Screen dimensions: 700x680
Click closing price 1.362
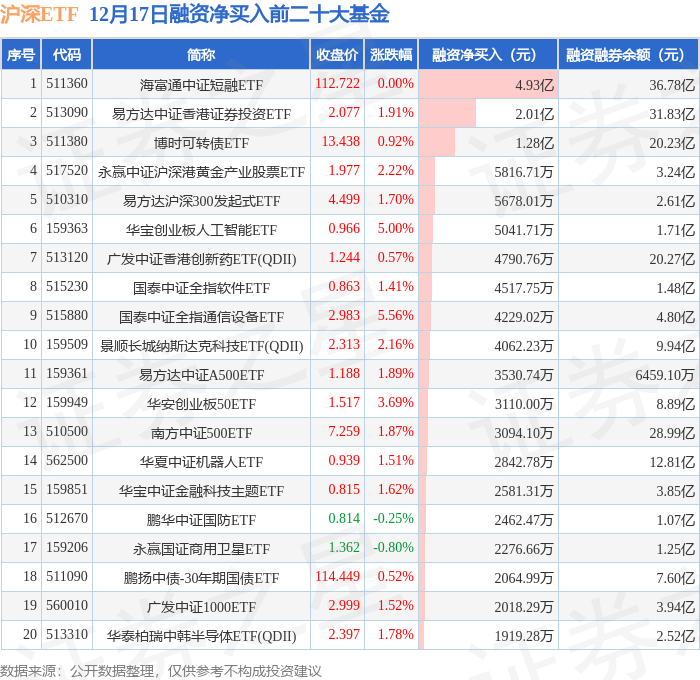[344, 548]
